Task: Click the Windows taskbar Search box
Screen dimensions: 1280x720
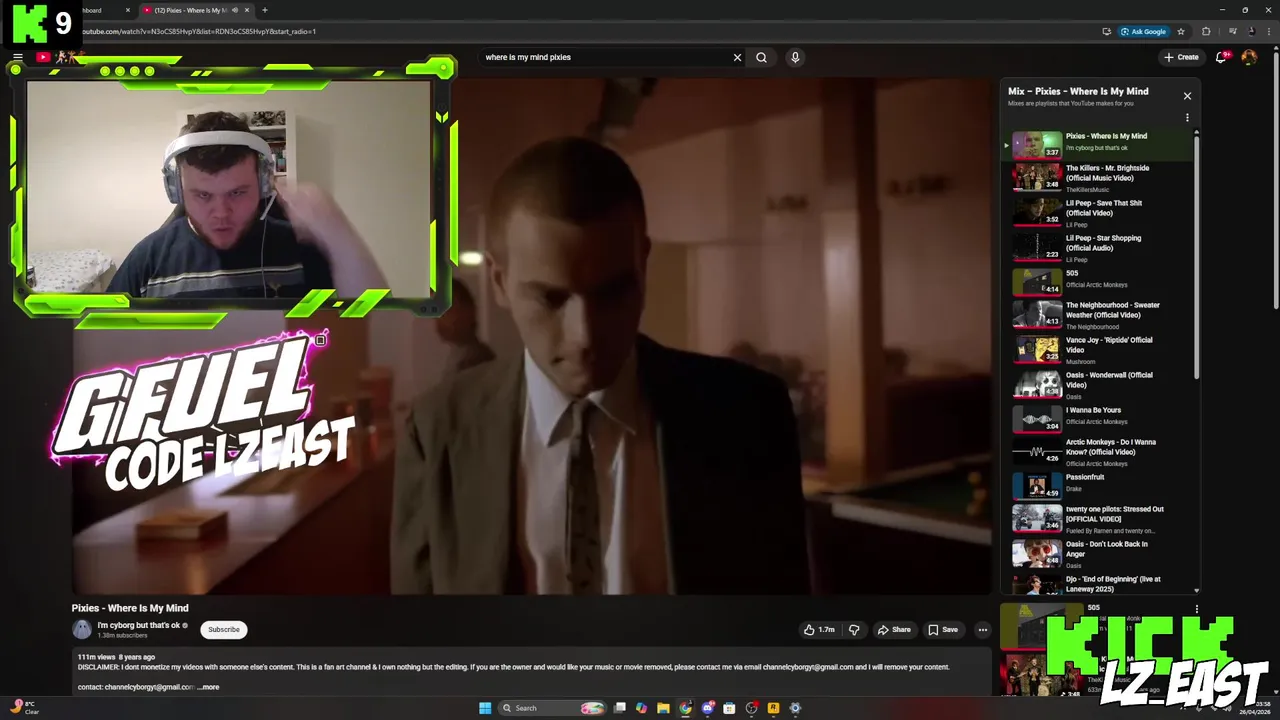Action: pyautogui.click(x=552, y=708)
